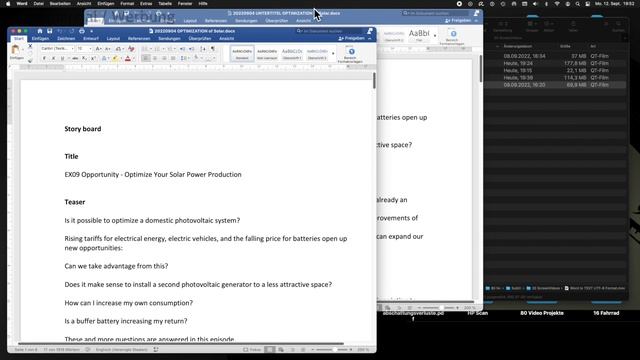
Task: Select the 177,8 MB file row in Finder
Action: (555, 63)
